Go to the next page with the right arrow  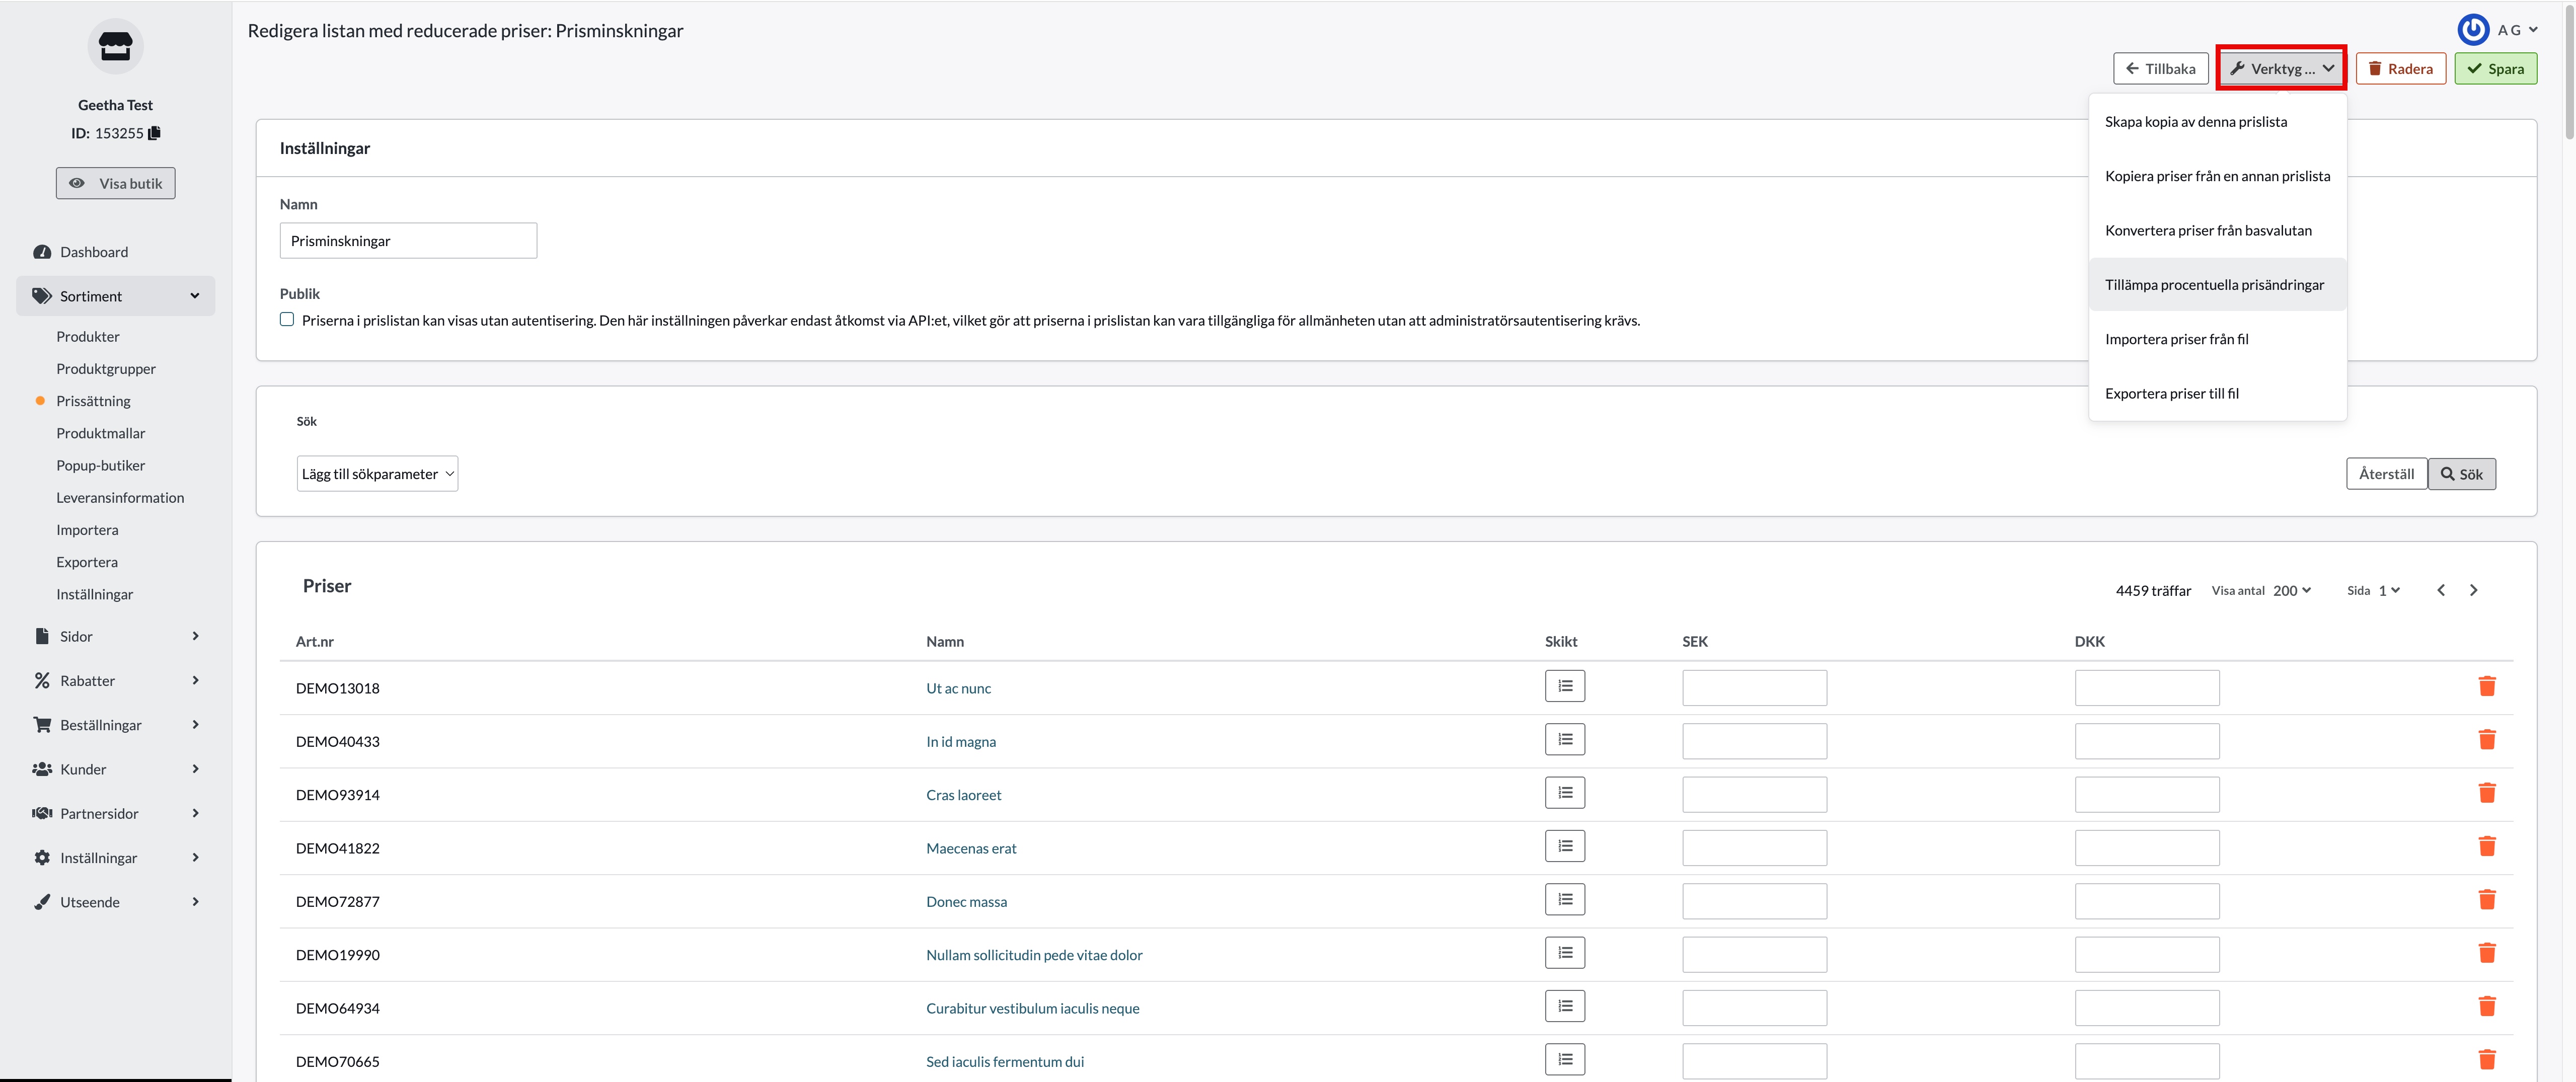pyautogui.click(x=2473, y=590)
